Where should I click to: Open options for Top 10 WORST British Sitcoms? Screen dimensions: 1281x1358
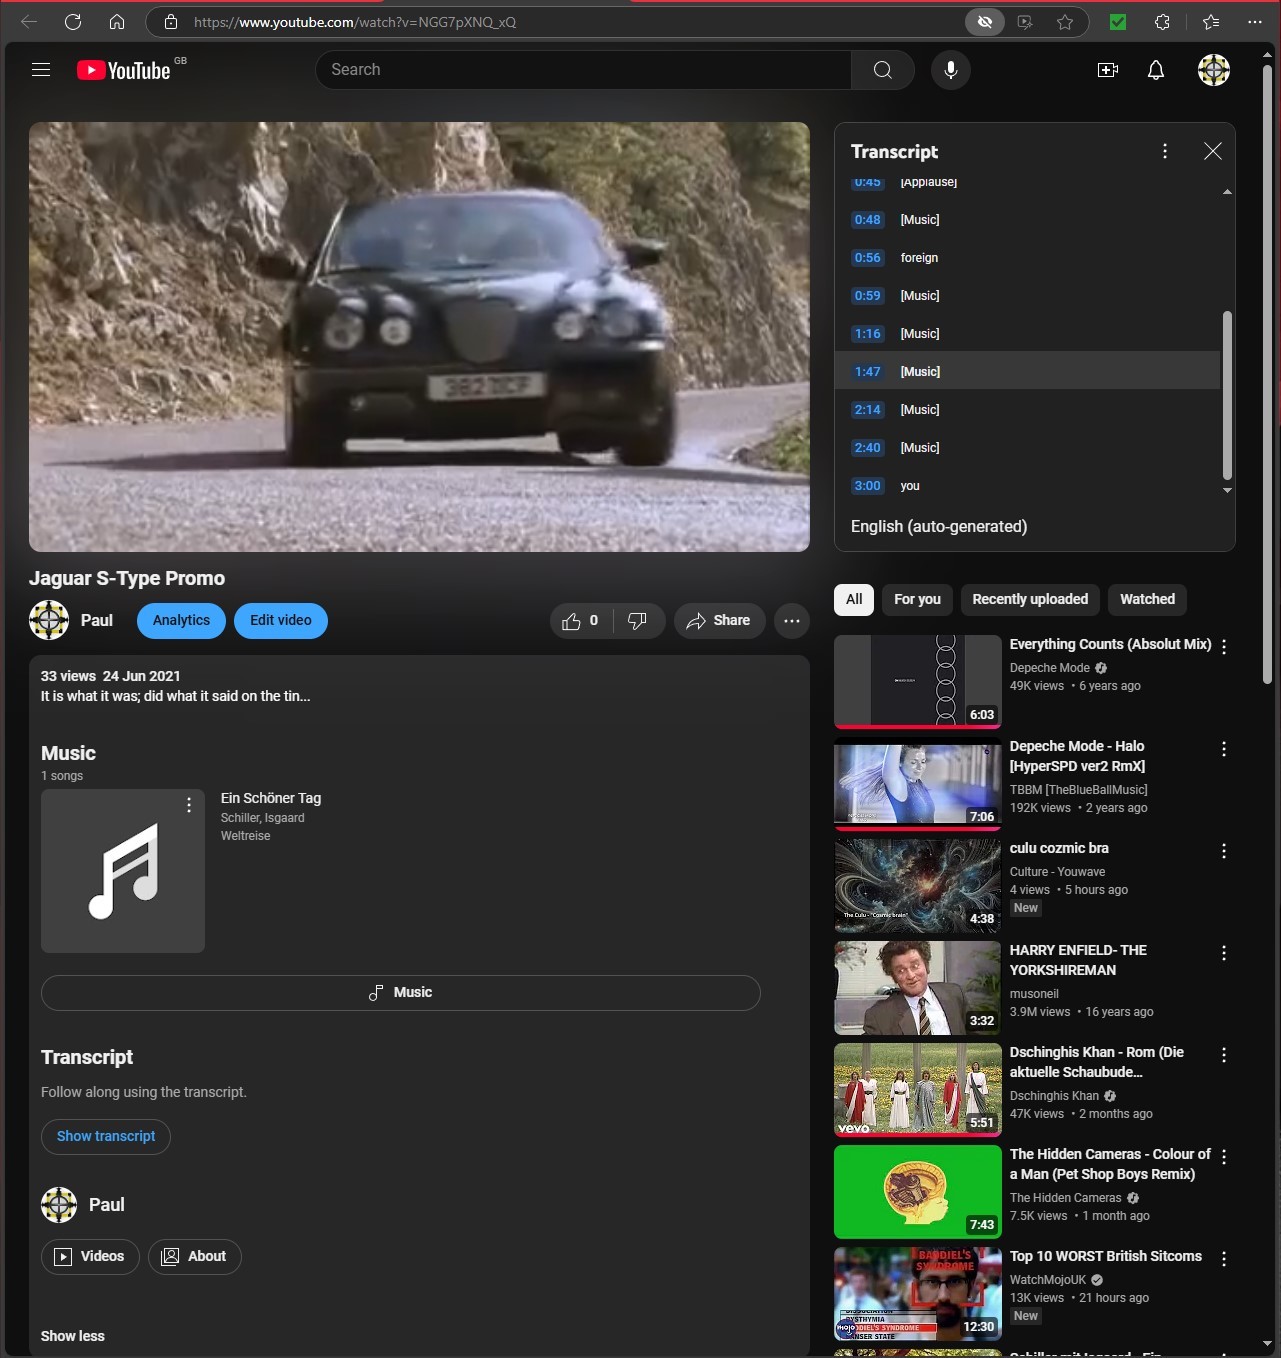tap(1224, 1259)
